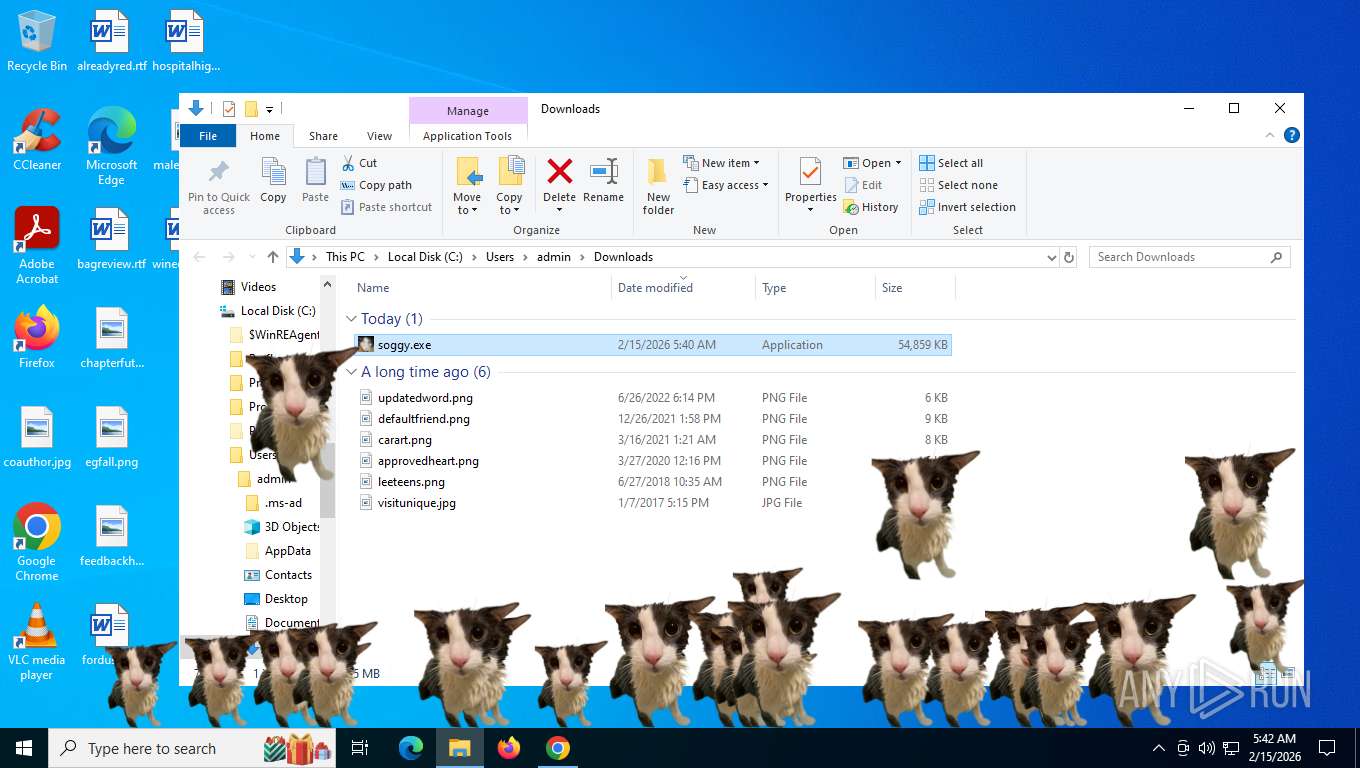Viewport: 1360px width, 768px height.
Task: Open Adobe Acrobat desktop shortcut
Action: point(37,246)
